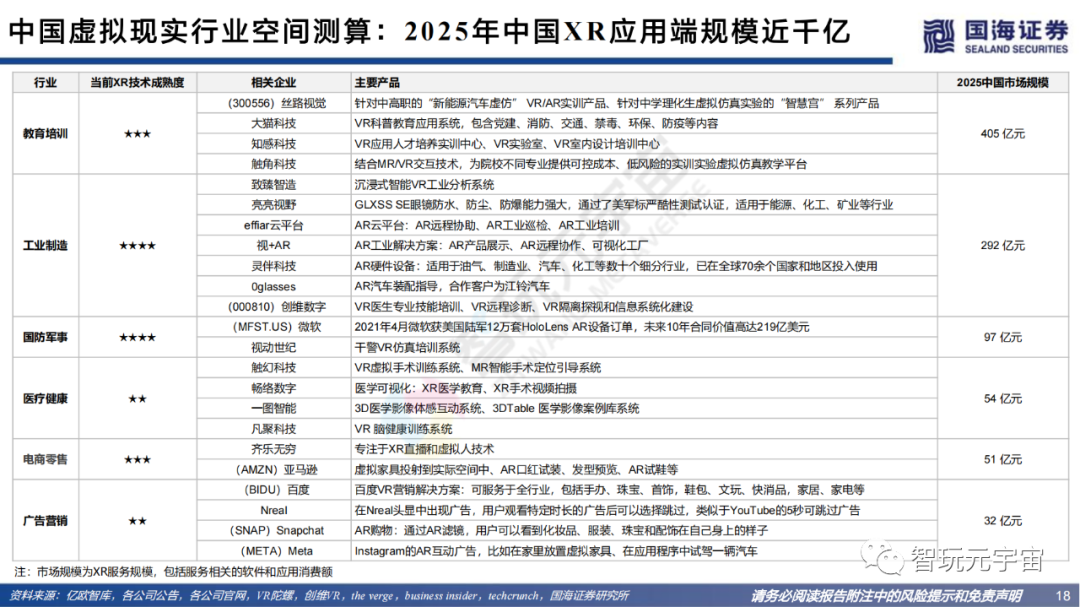Click the (SNAP) Snapchat company cell
This screenshot has width=1080, height=607.
(273, 531)
